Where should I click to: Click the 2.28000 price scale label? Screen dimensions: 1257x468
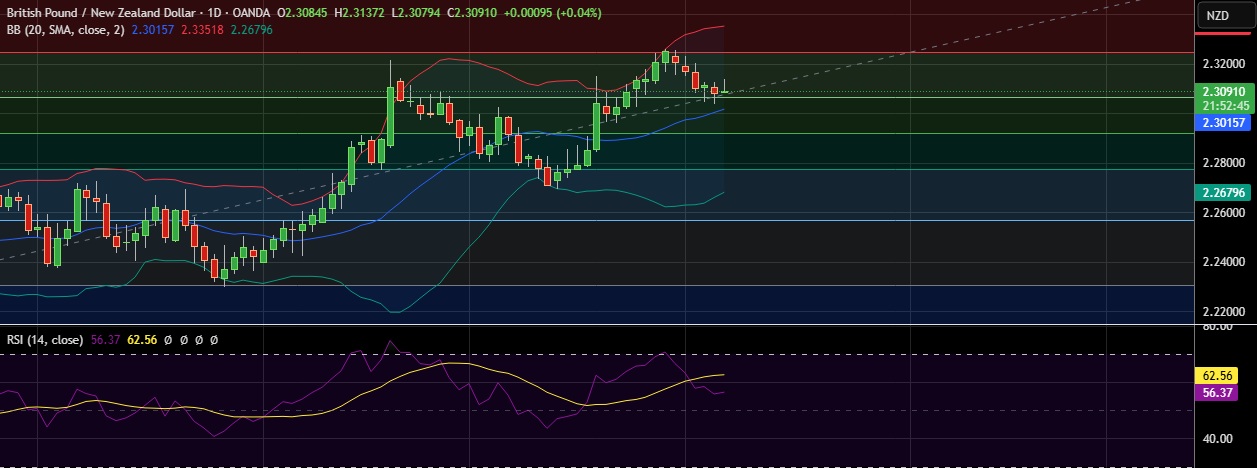point(1223,162)
